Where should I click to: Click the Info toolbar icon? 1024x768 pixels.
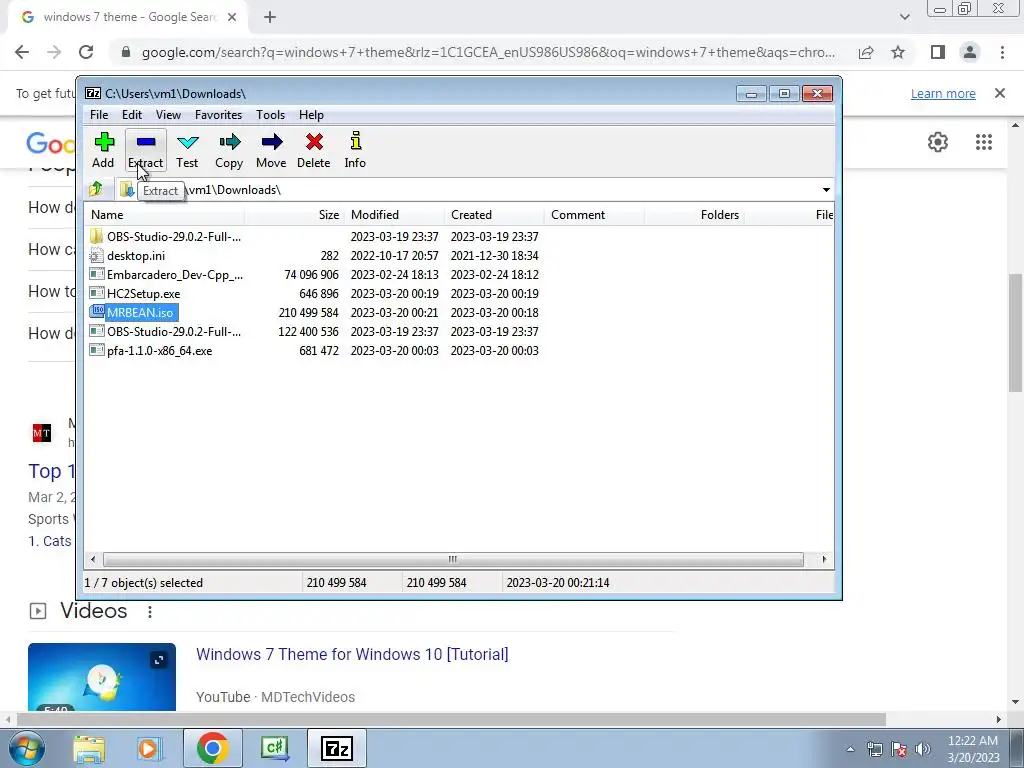[x=355, y=150]
